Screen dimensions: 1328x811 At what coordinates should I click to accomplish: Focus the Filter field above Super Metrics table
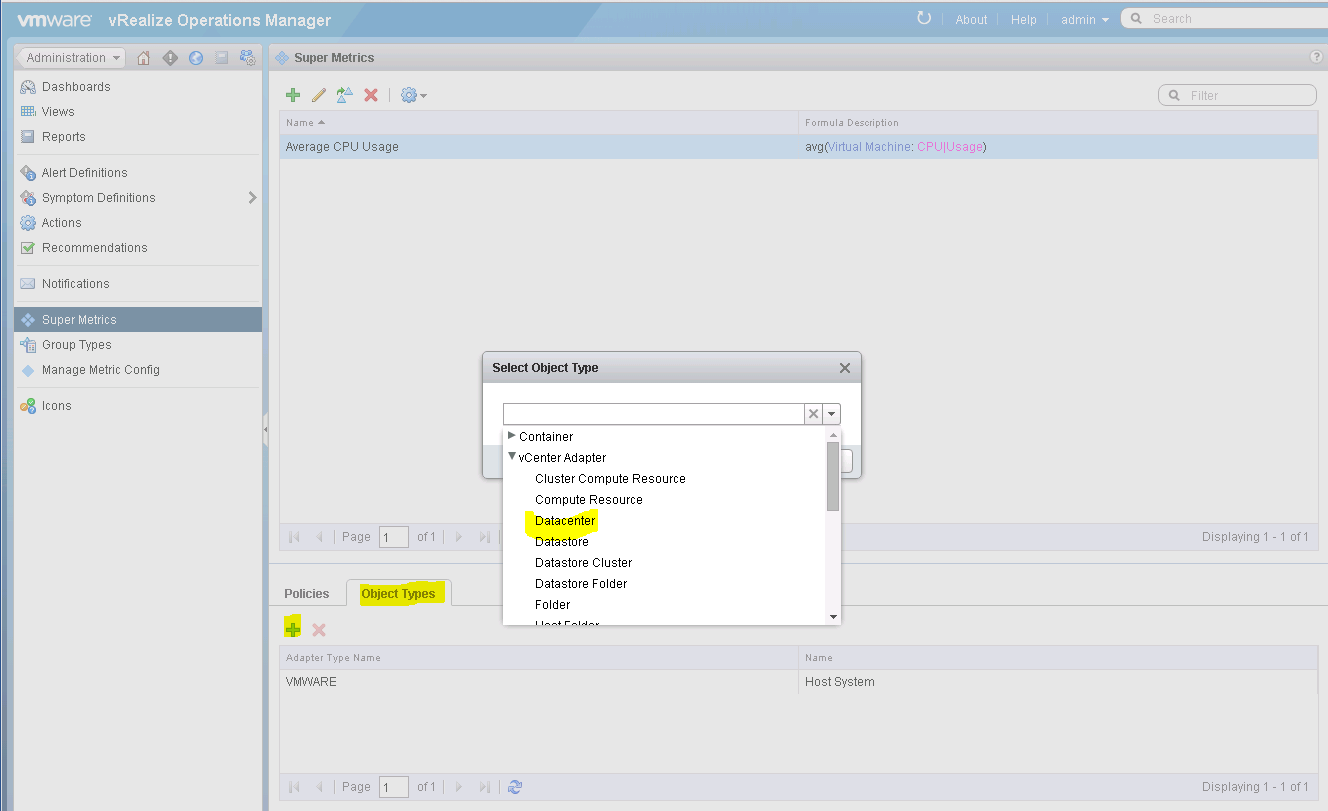pyautogui.click(x=1237, y=95)
